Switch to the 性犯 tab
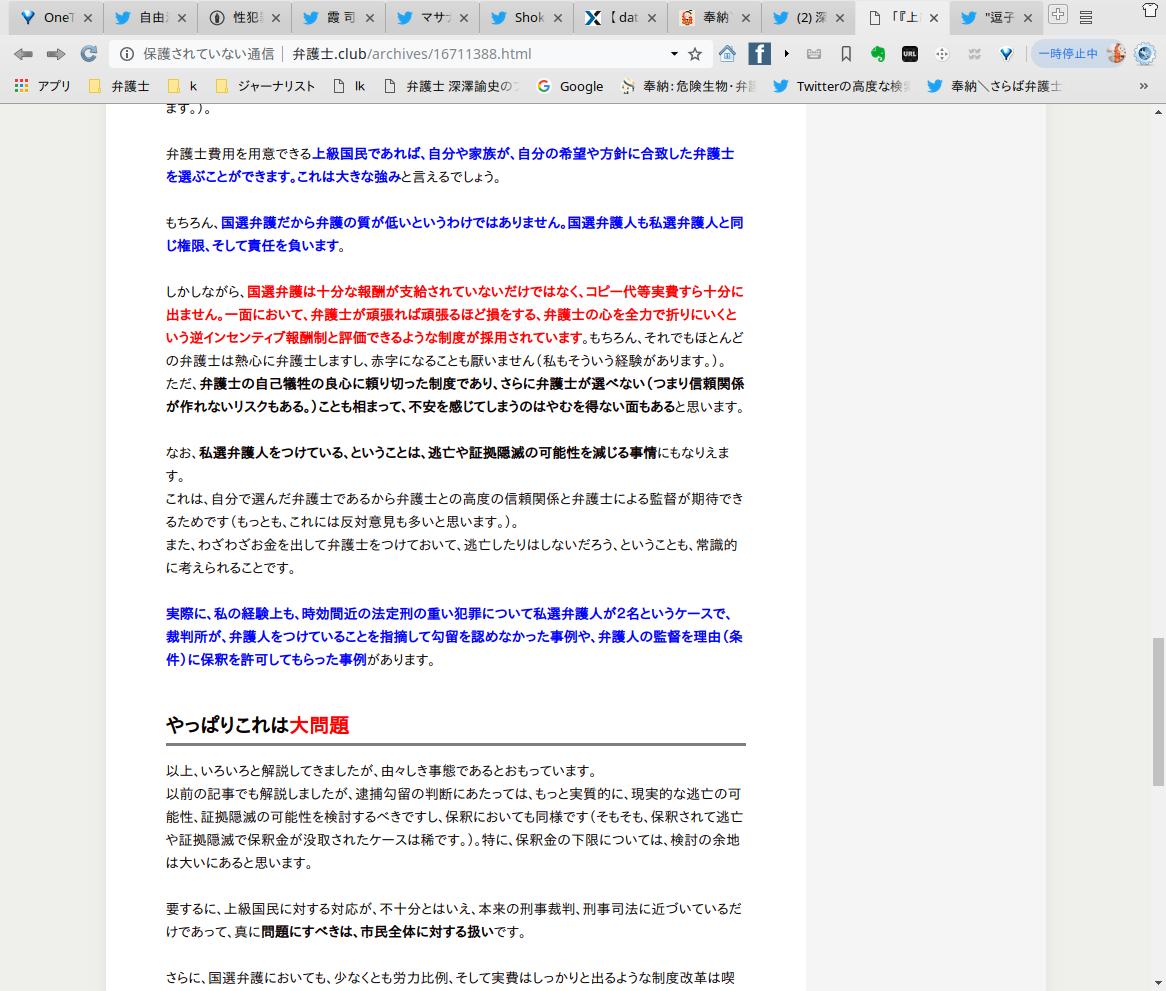Image resolution: width=1166 pixels, height=991 pixels. (244, 18)
